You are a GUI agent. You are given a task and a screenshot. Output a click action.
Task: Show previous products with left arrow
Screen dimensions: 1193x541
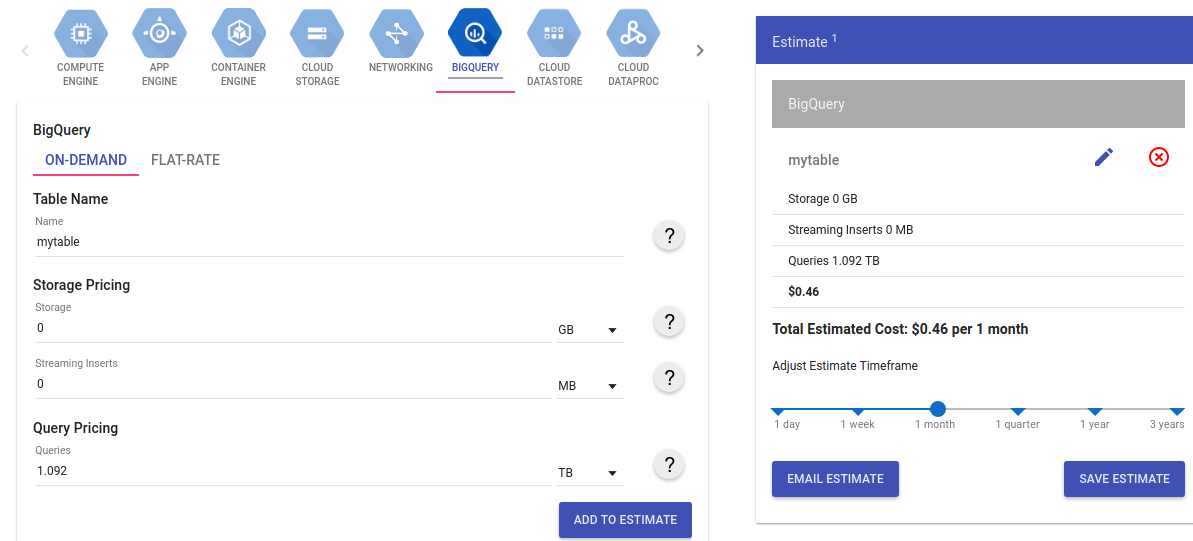coord(25,51)
